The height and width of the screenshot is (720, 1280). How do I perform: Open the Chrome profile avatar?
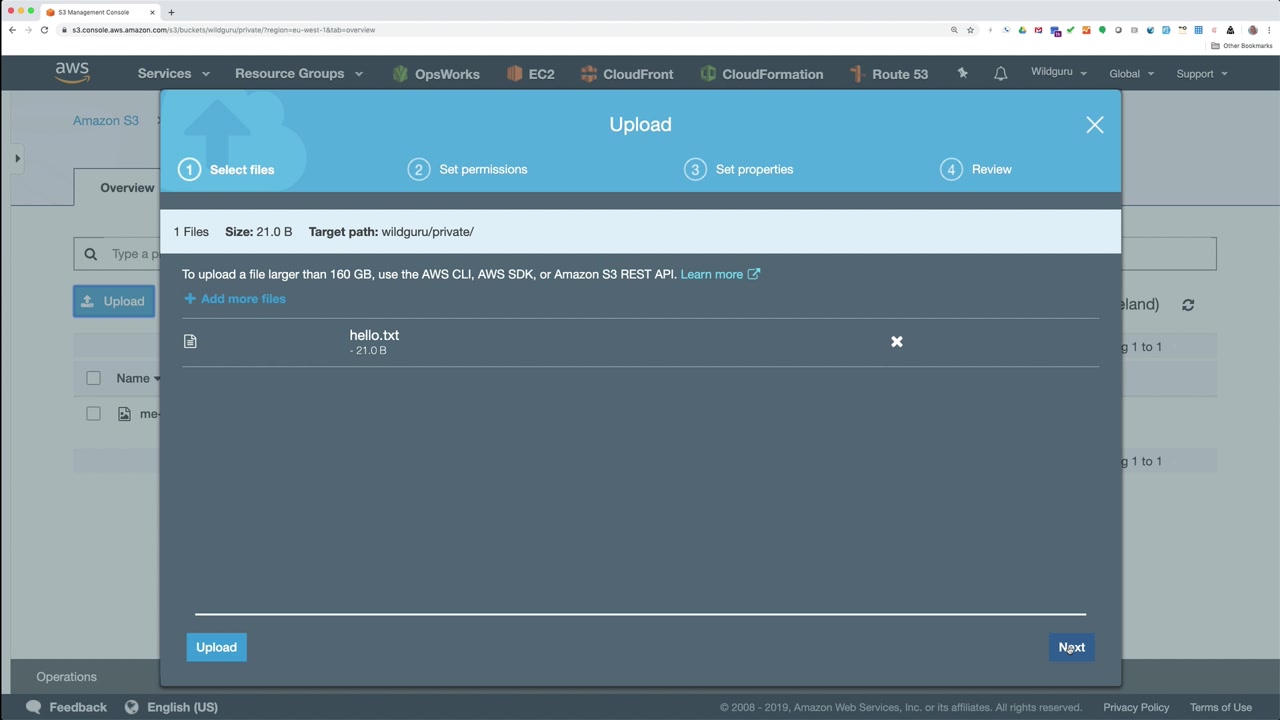click(1253, 30)
